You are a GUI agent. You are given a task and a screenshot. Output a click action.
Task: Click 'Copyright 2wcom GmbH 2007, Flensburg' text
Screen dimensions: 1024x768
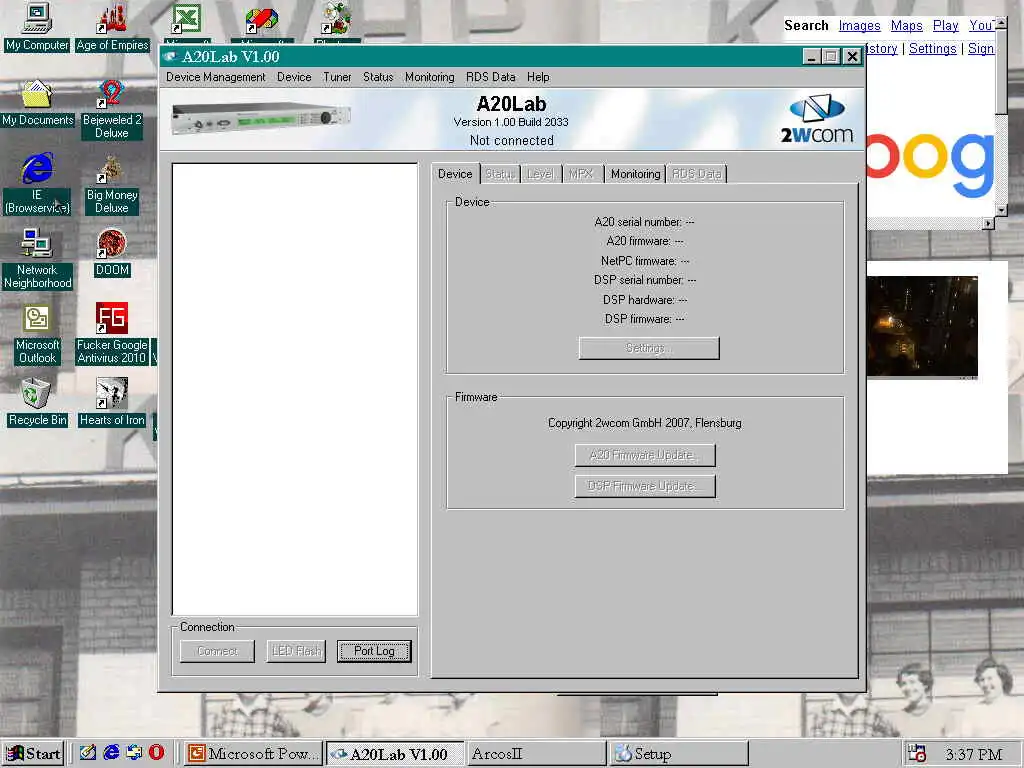click(x=645, y=423)
